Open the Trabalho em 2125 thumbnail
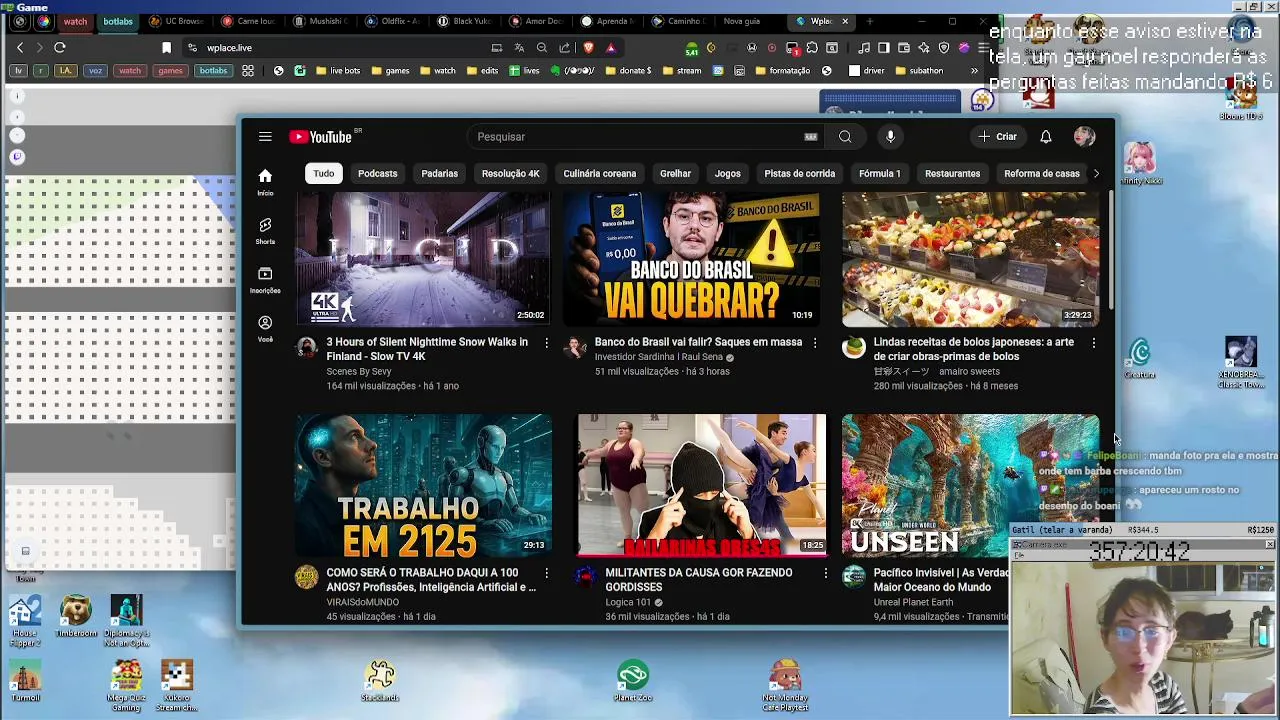This screenshot has height=720, width=1280. coord(422,485)
